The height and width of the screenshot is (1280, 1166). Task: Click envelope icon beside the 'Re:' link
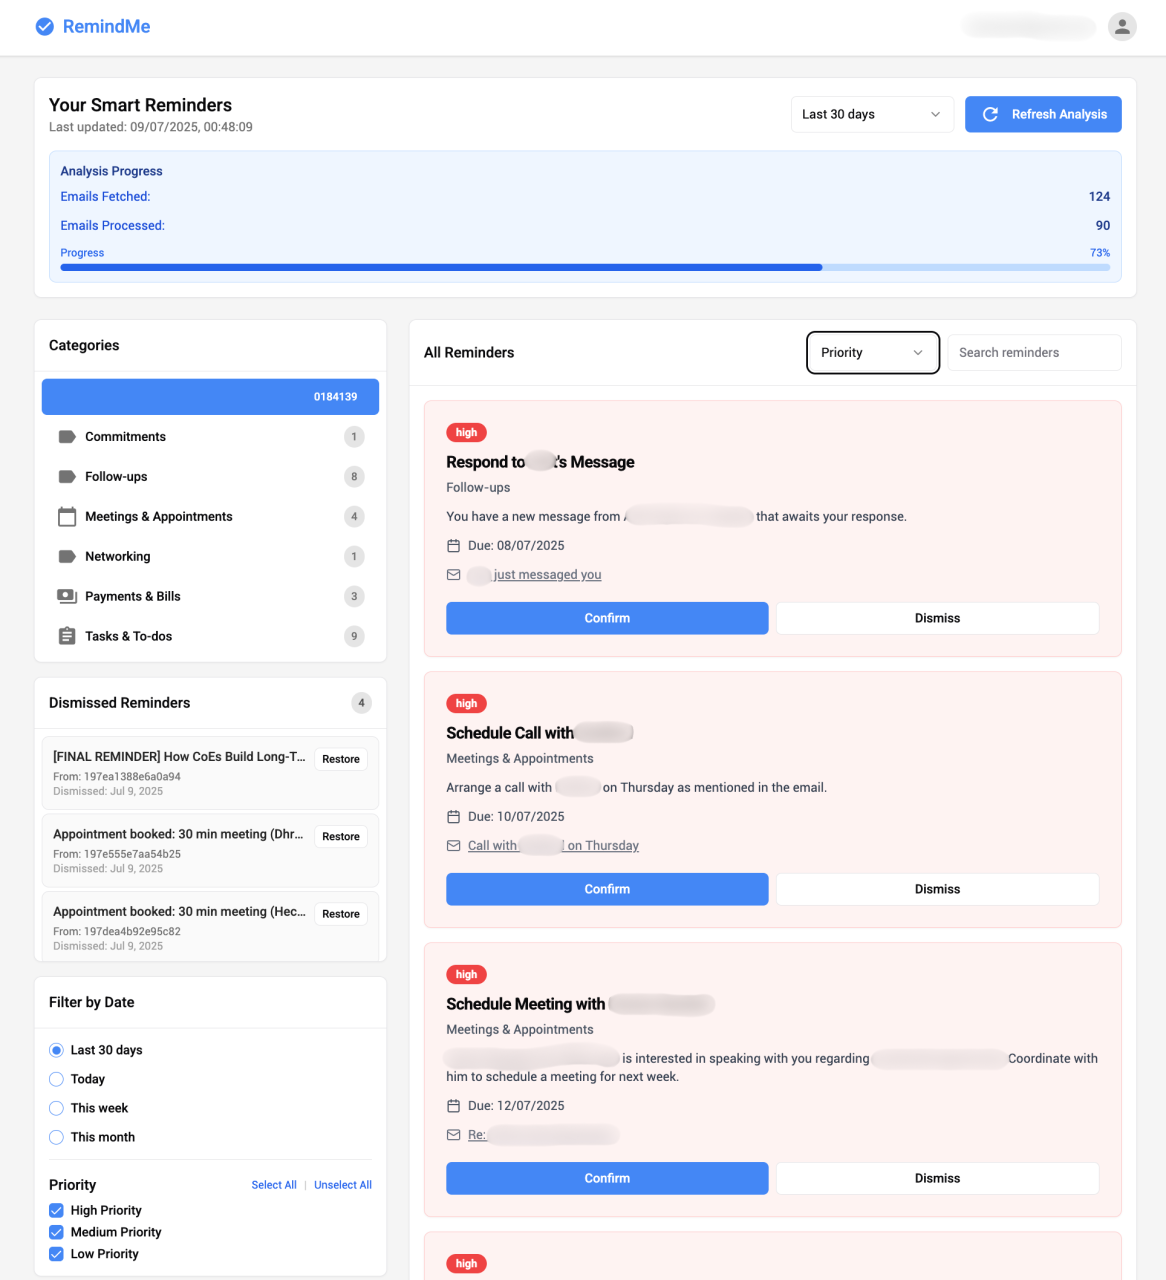click(x=453, y=1135)
